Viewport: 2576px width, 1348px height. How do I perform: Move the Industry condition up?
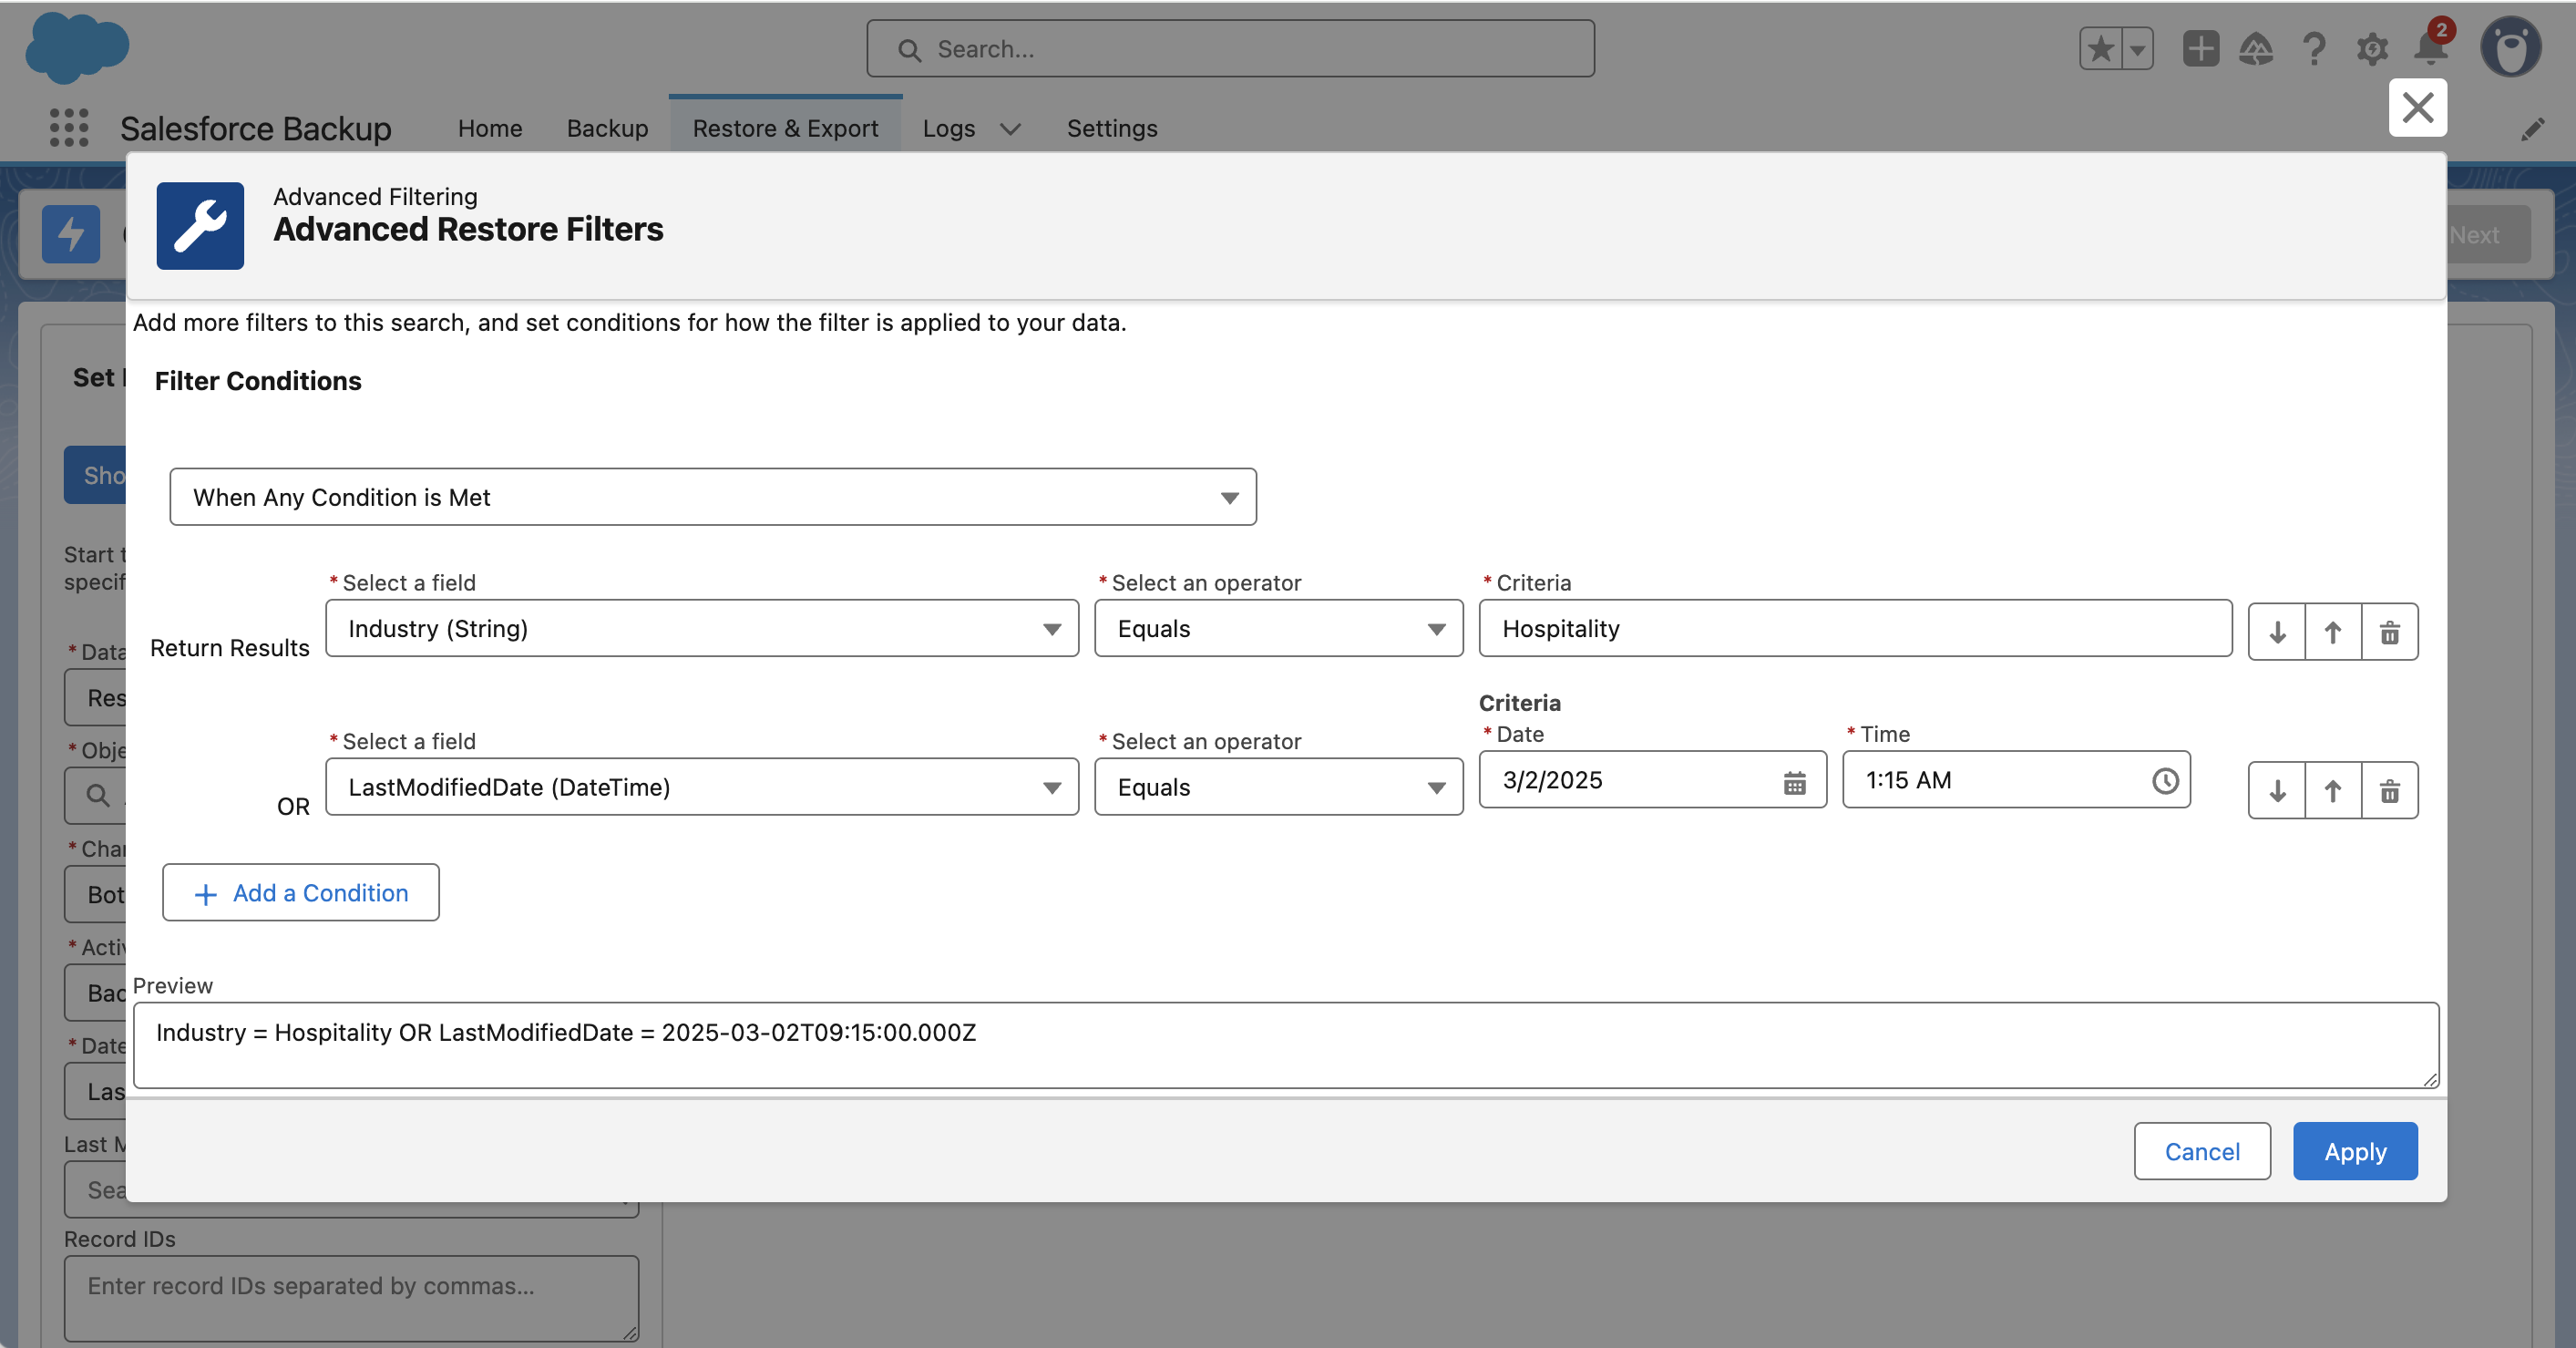[x=2333, y=632]
